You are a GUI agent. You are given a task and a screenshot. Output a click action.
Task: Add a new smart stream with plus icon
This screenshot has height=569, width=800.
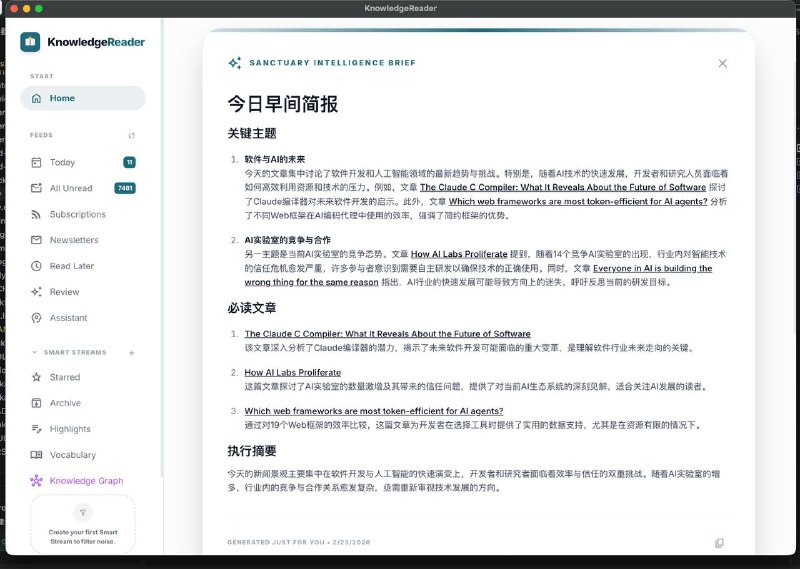click(132, 353)
